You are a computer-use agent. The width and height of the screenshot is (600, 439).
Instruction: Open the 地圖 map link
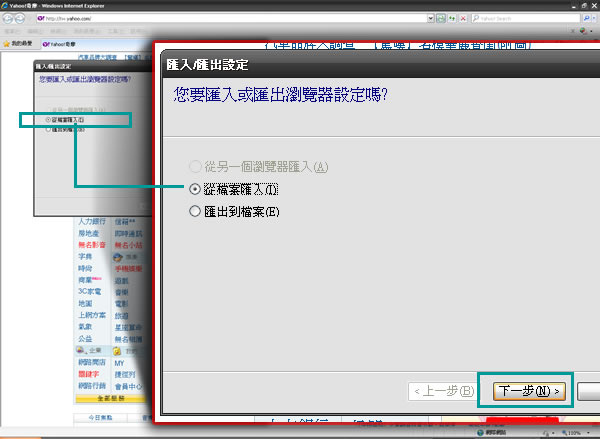[x=85, y=304]
